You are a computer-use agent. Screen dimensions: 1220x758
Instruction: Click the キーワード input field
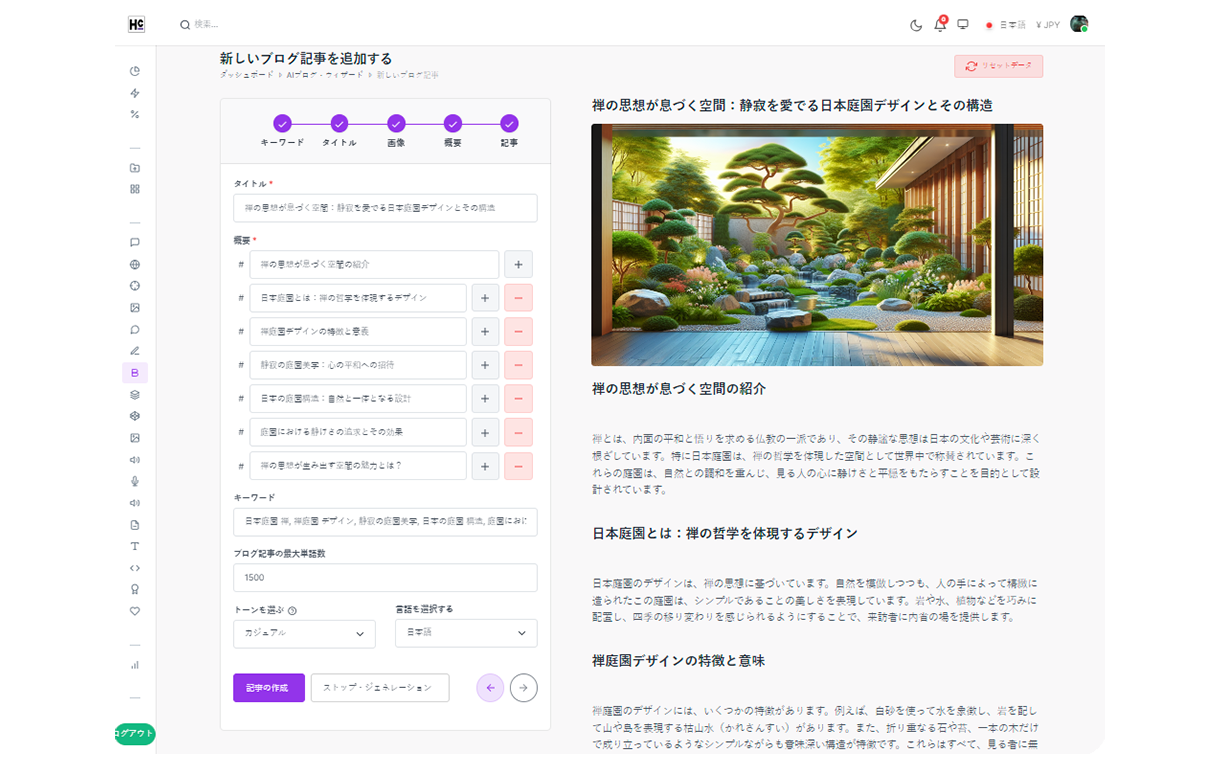pos(385,522)
